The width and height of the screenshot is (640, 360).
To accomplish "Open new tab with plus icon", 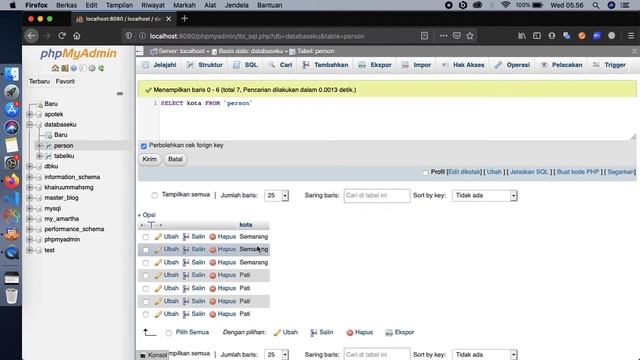I will point(184,19).
